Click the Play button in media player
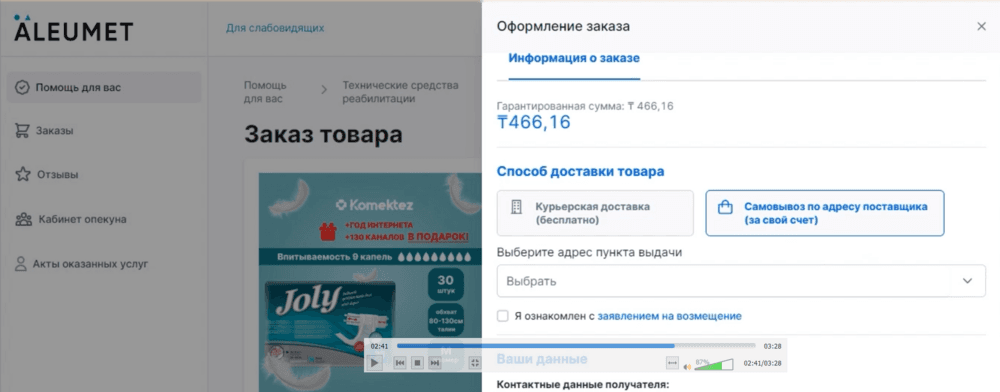This screenshot has height=392, width=1000. [x=374, y=363]
